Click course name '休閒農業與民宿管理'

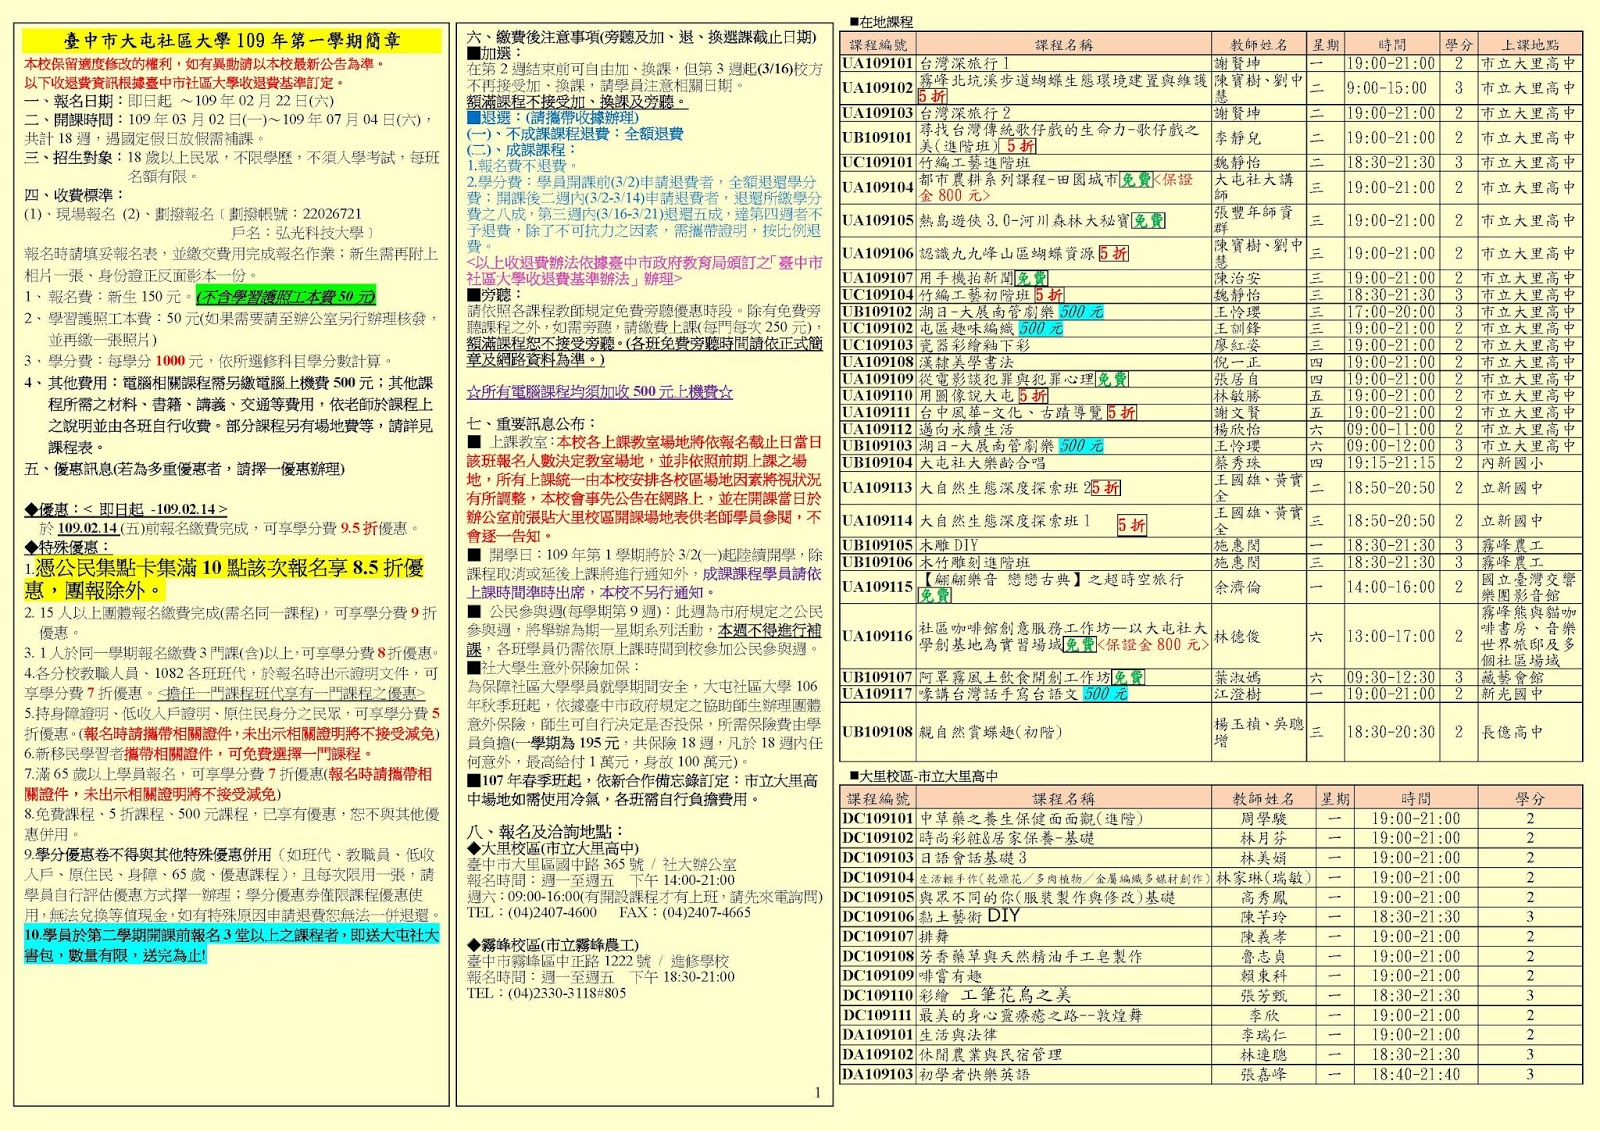991,1055
